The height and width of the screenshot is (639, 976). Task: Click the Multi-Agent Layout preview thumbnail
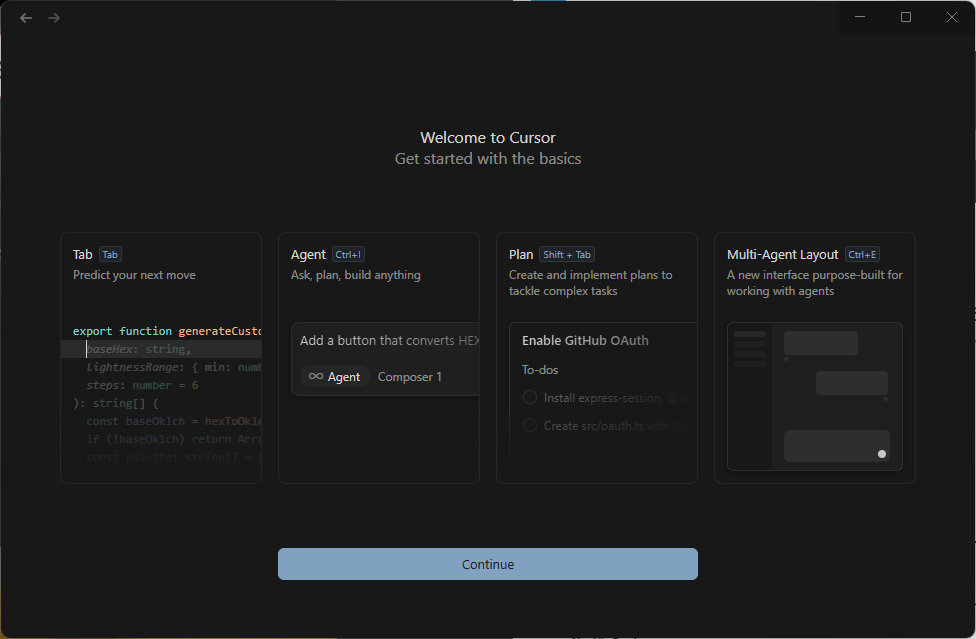point(814,396)
